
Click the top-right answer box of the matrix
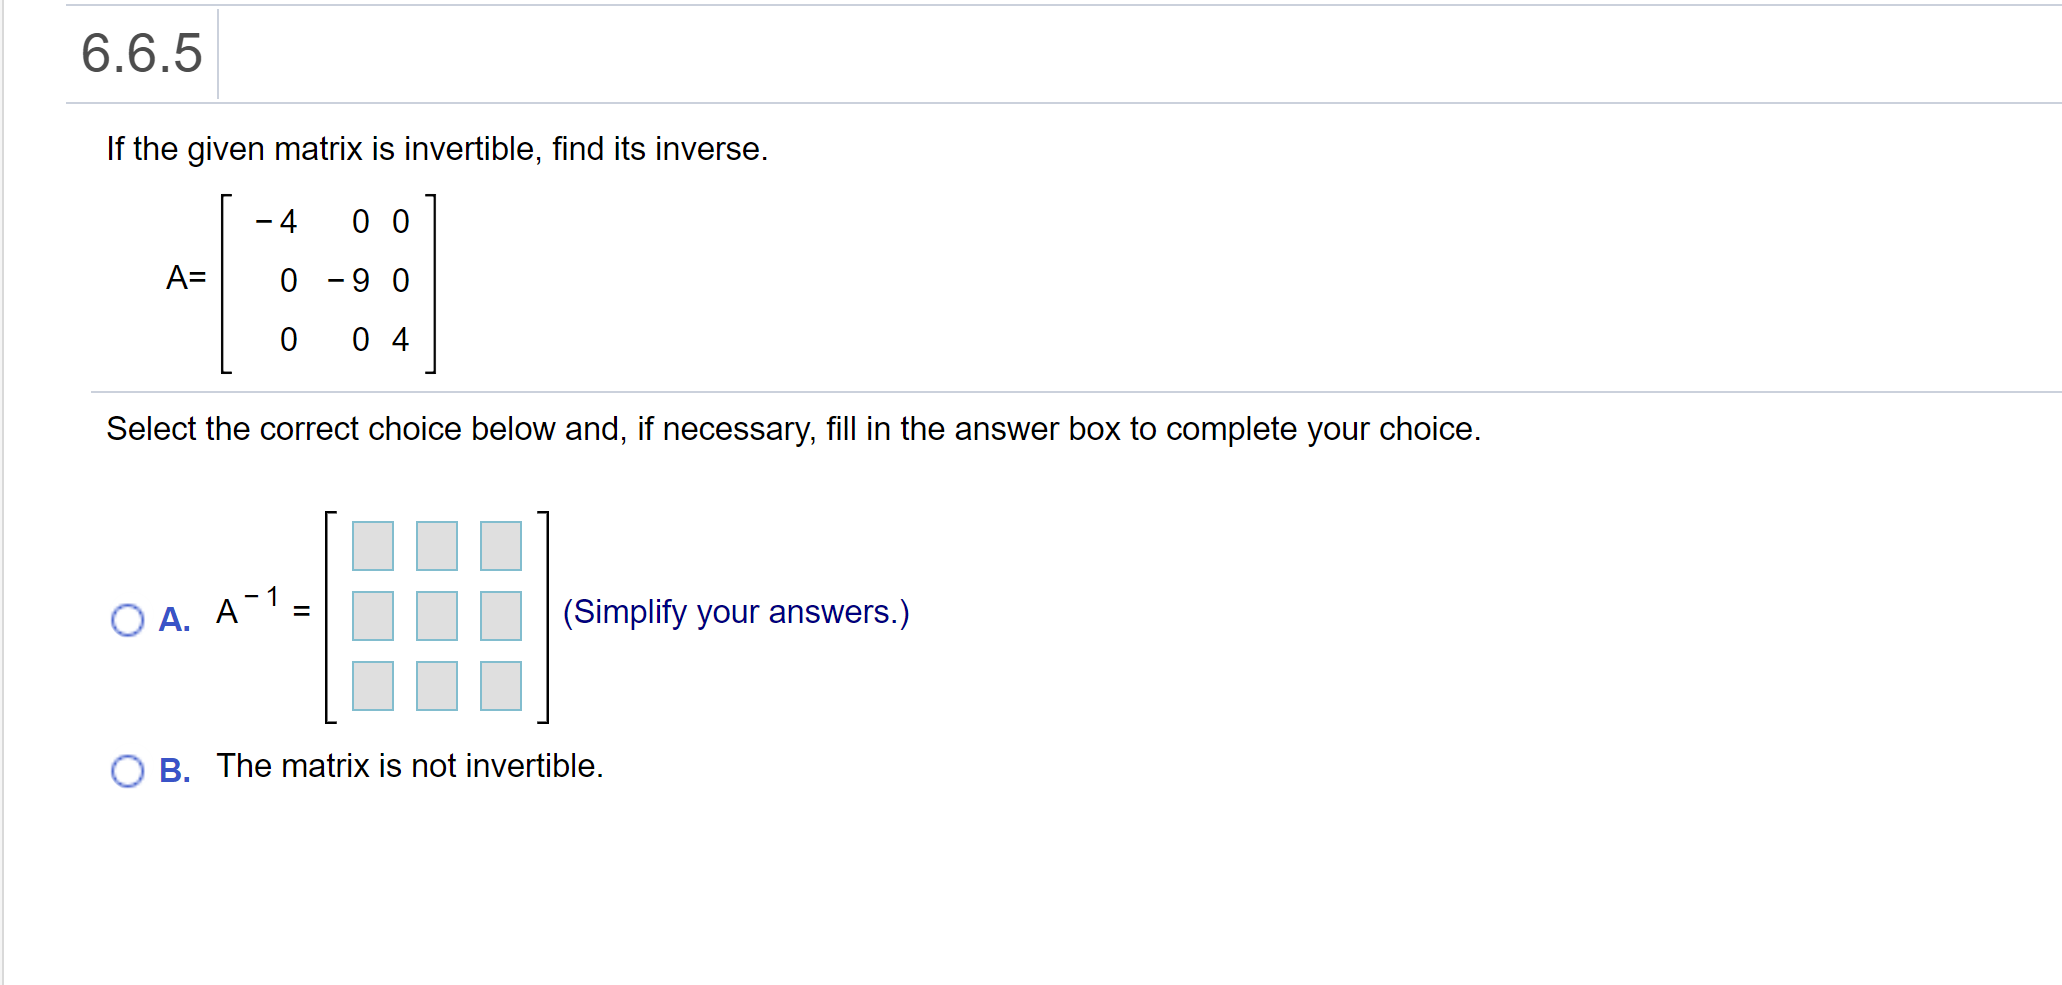(x=499, y=545)
